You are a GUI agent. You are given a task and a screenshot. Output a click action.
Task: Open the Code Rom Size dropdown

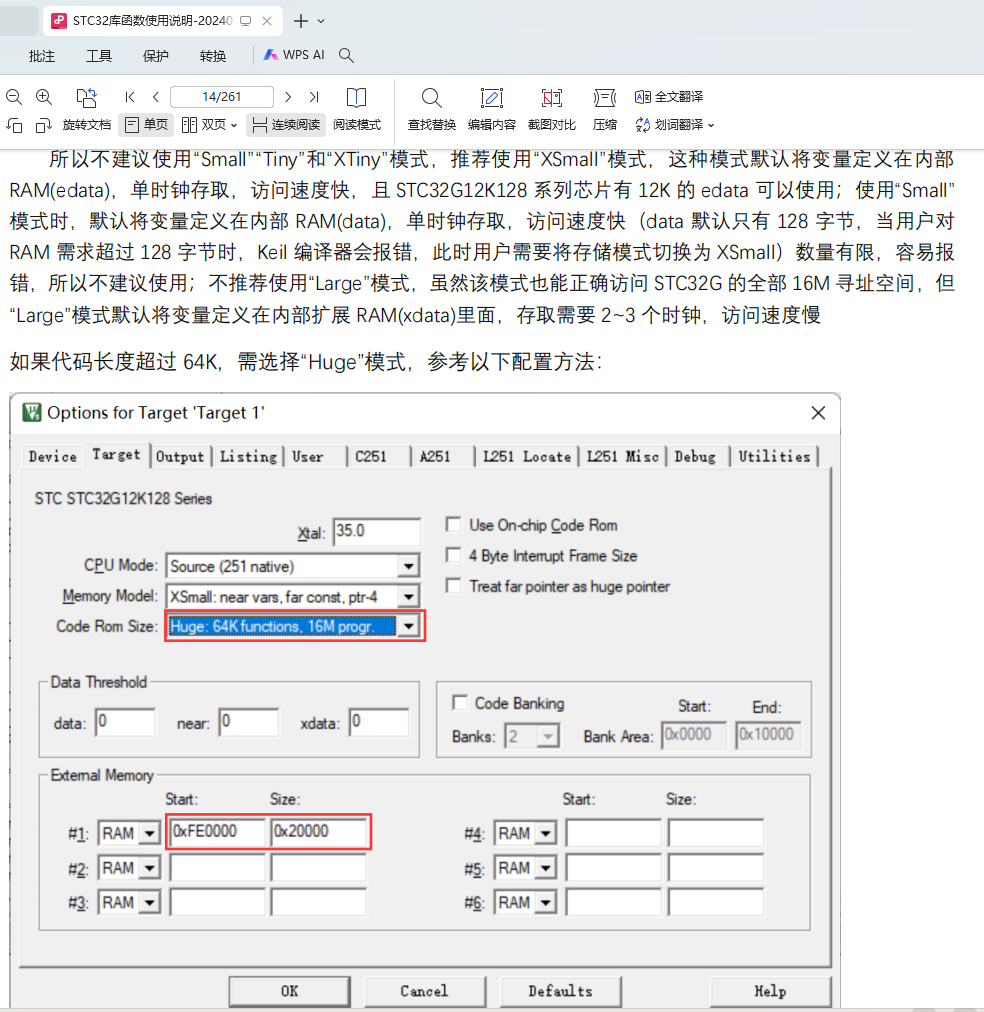pos(408,626)
